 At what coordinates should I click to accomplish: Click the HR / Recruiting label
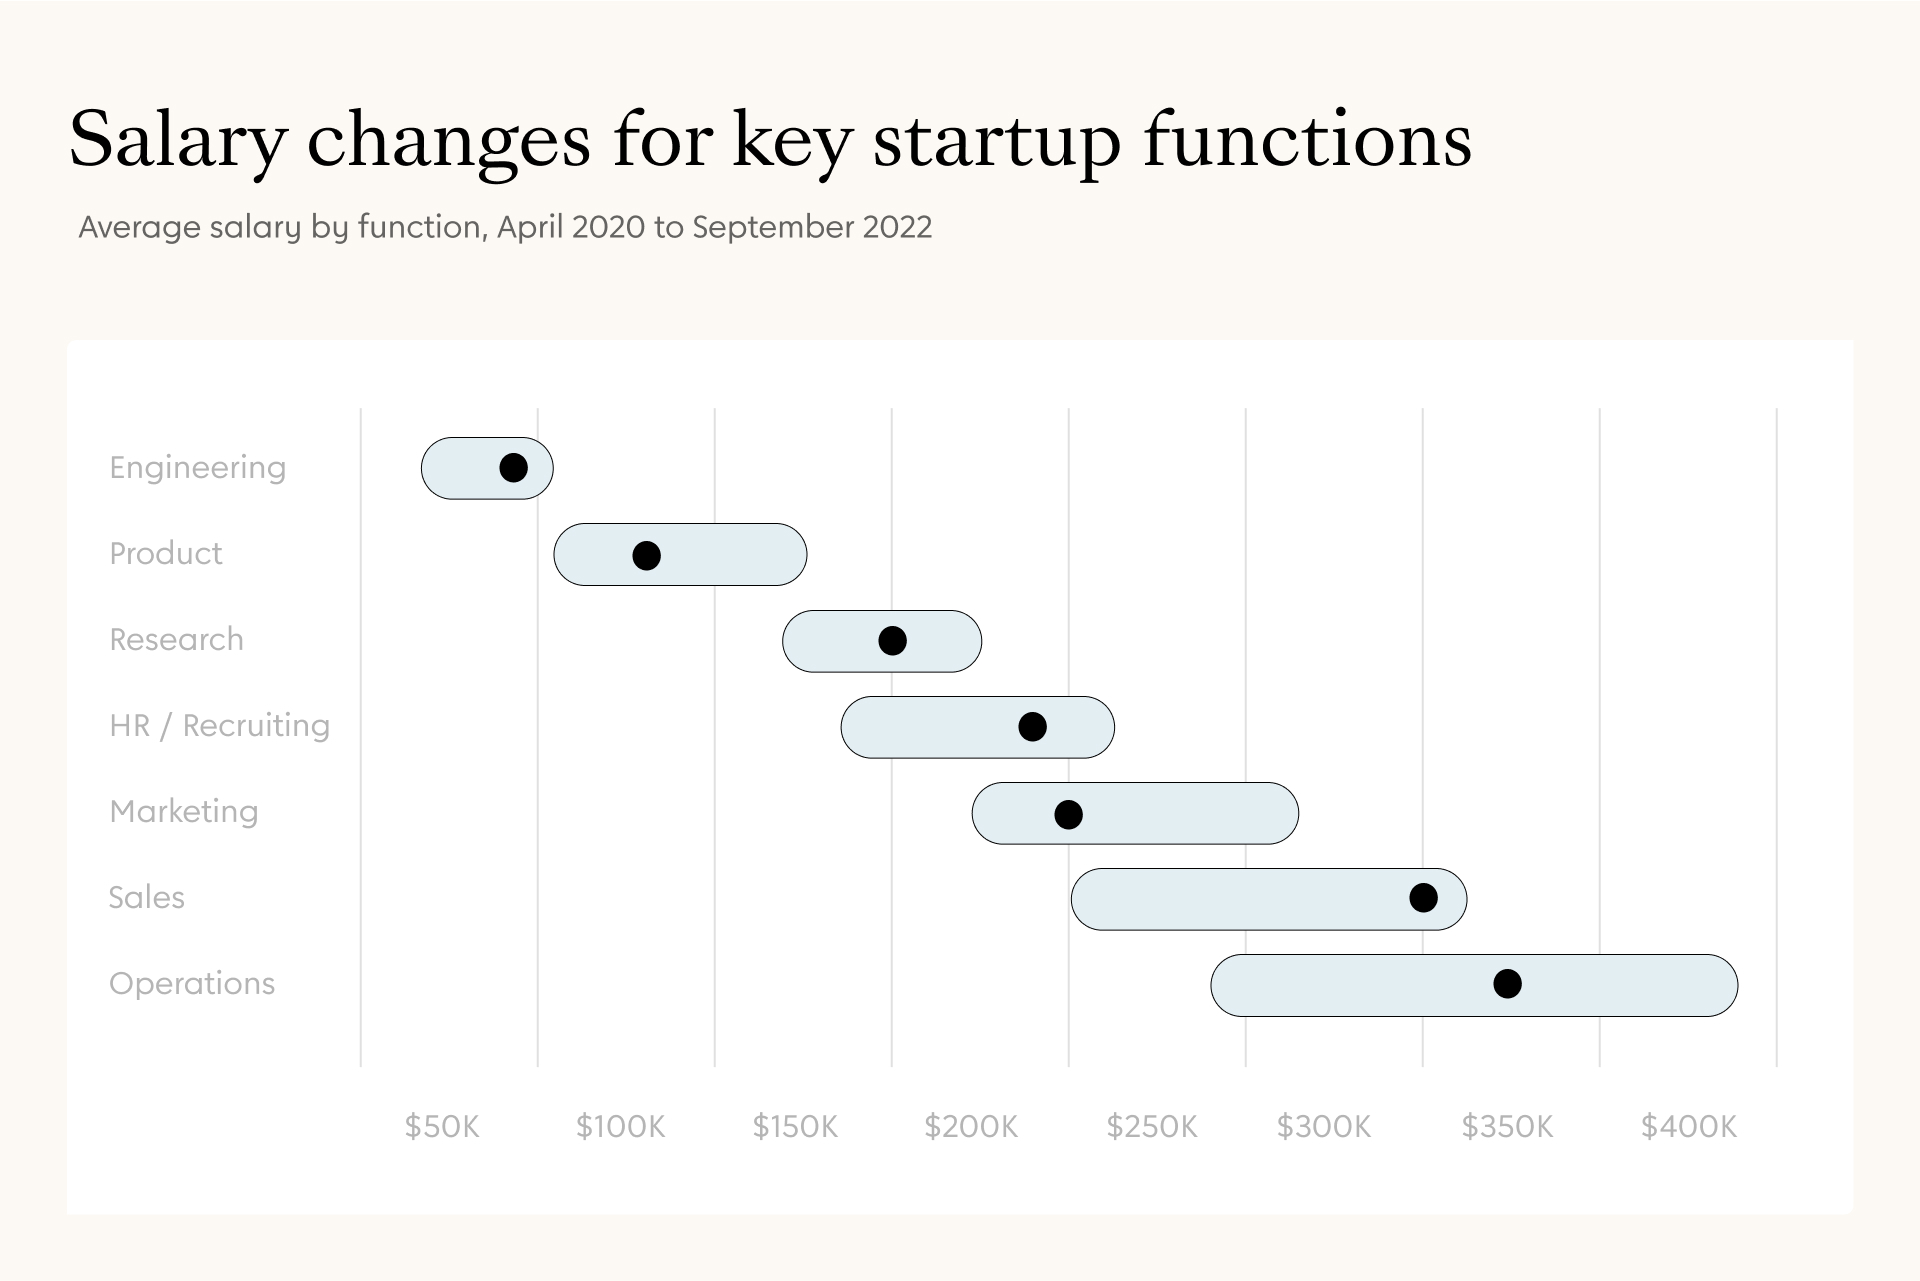[219, 726]
